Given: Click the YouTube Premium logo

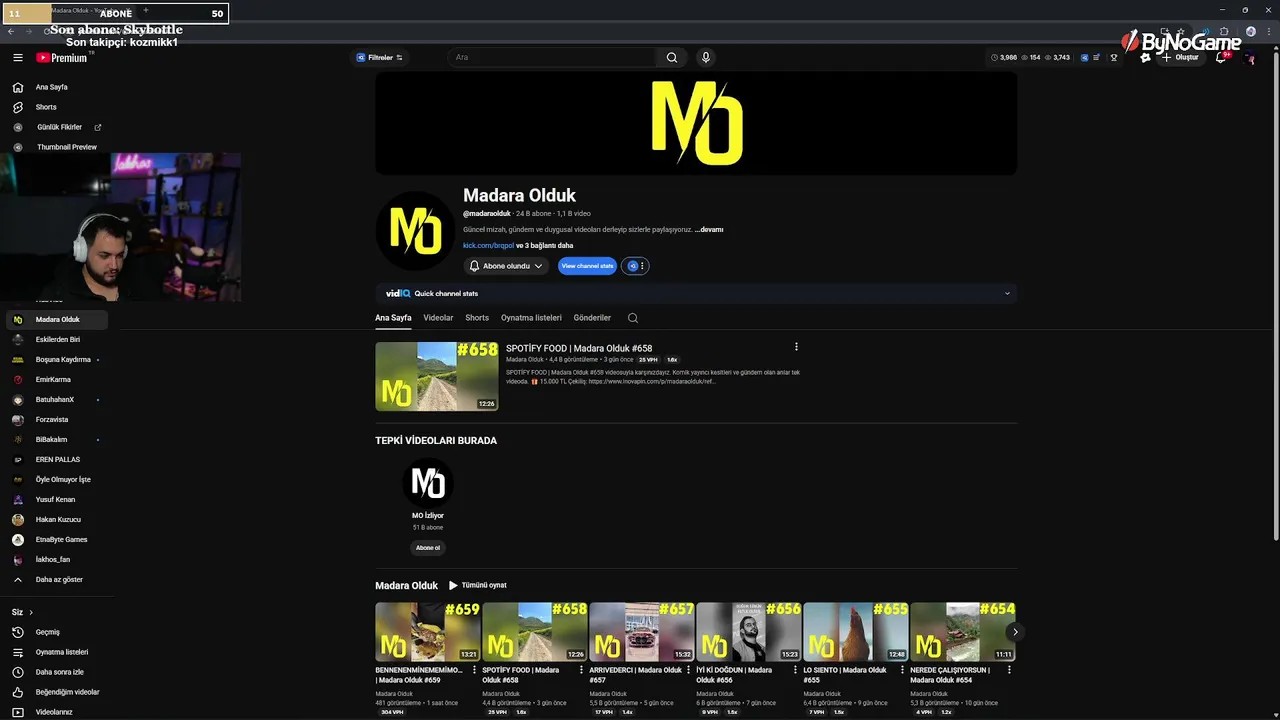Looking at the screenshot, I should point(62,58).
